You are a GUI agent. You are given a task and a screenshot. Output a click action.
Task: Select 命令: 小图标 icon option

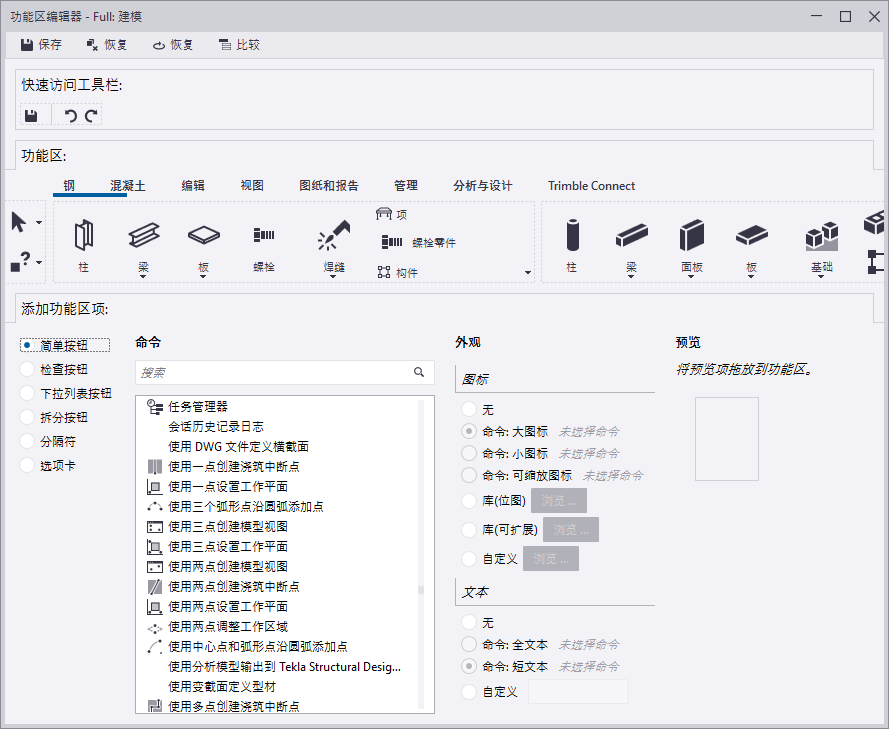coord(468,453)
